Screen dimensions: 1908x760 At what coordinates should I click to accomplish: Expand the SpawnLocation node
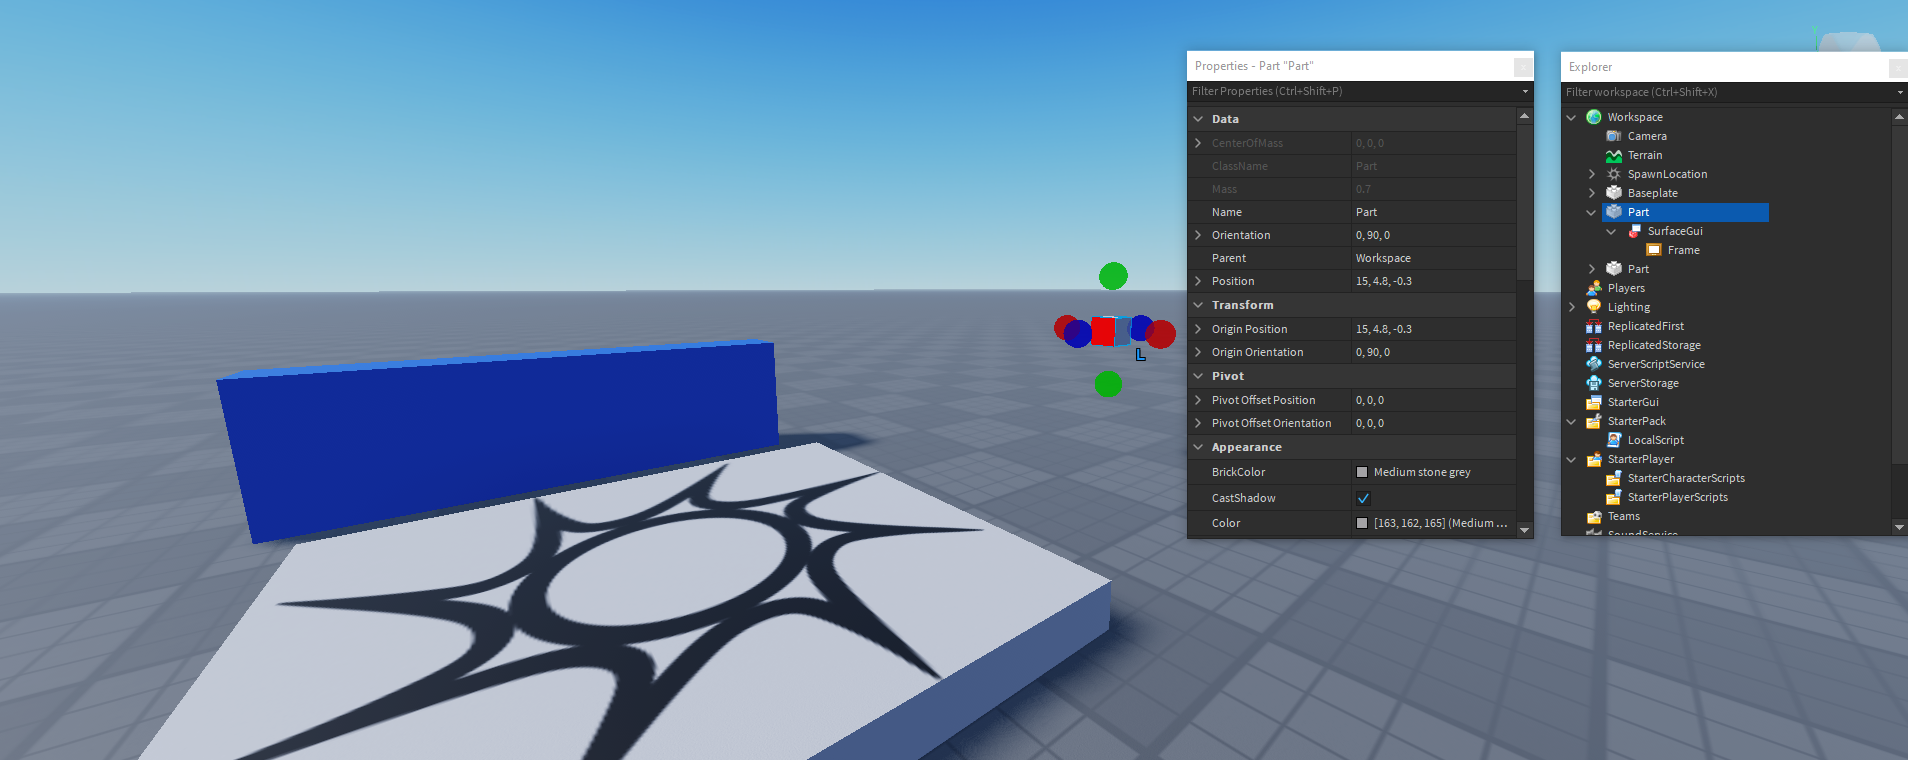tap(1592, 174)
